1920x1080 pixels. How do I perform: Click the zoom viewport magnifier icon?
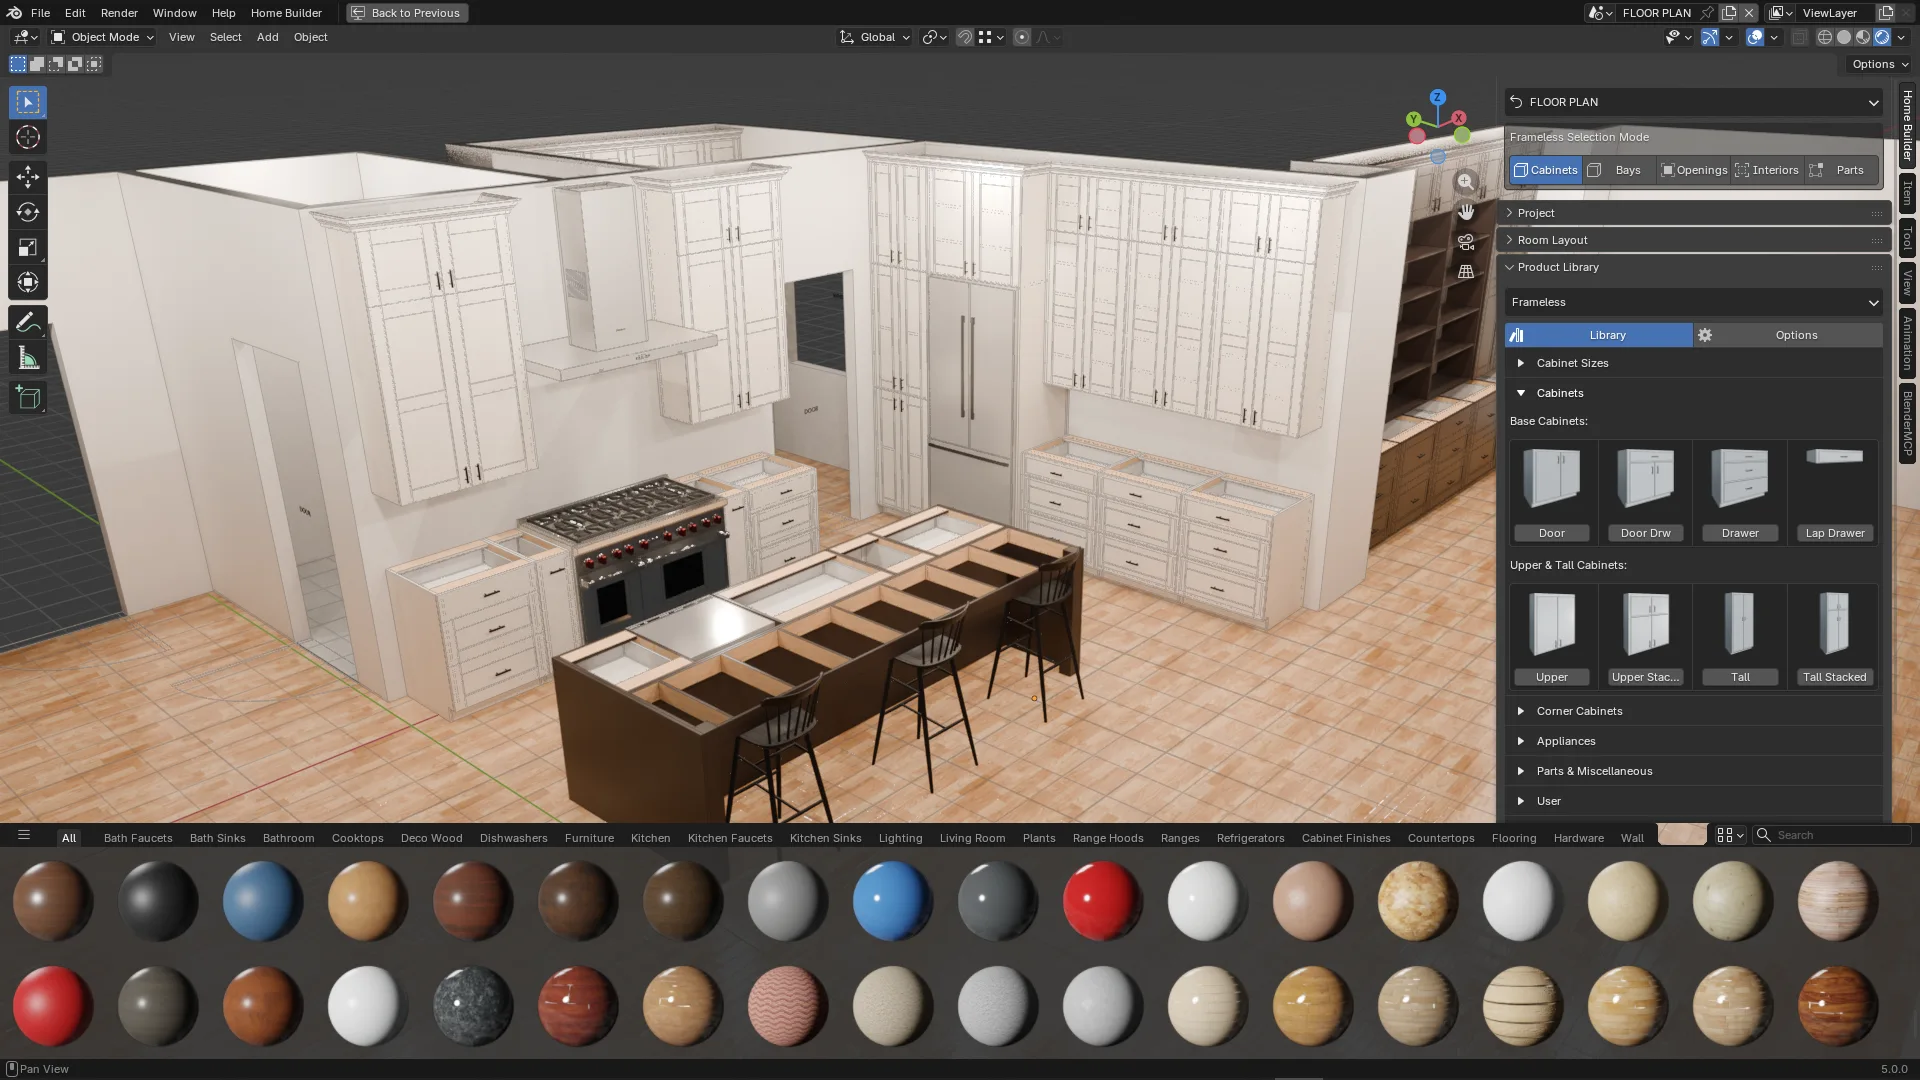[x=1465, y=182]
